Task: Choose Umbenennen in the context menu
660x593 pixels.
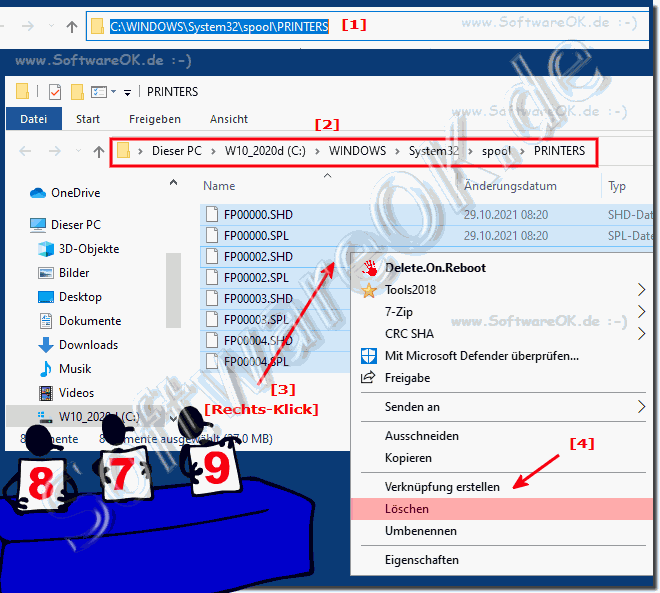Action: point(502,531)
